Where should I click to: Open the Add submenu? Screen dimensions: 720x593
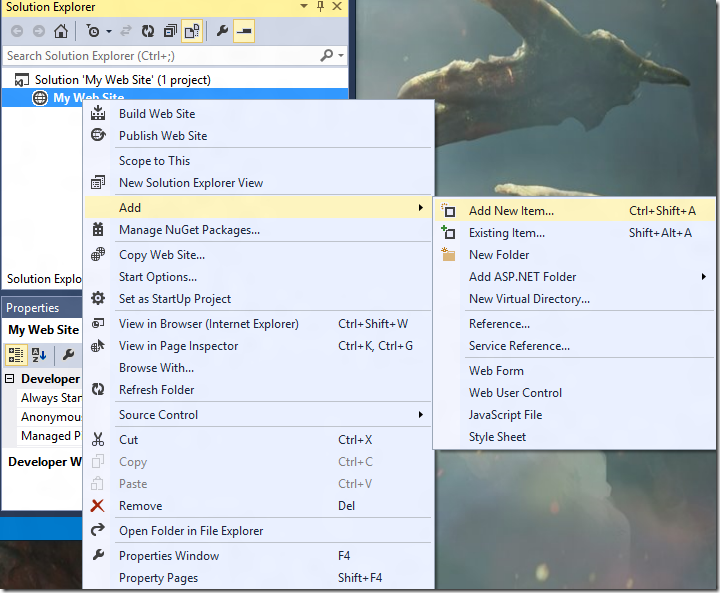(x=259, y=208)
